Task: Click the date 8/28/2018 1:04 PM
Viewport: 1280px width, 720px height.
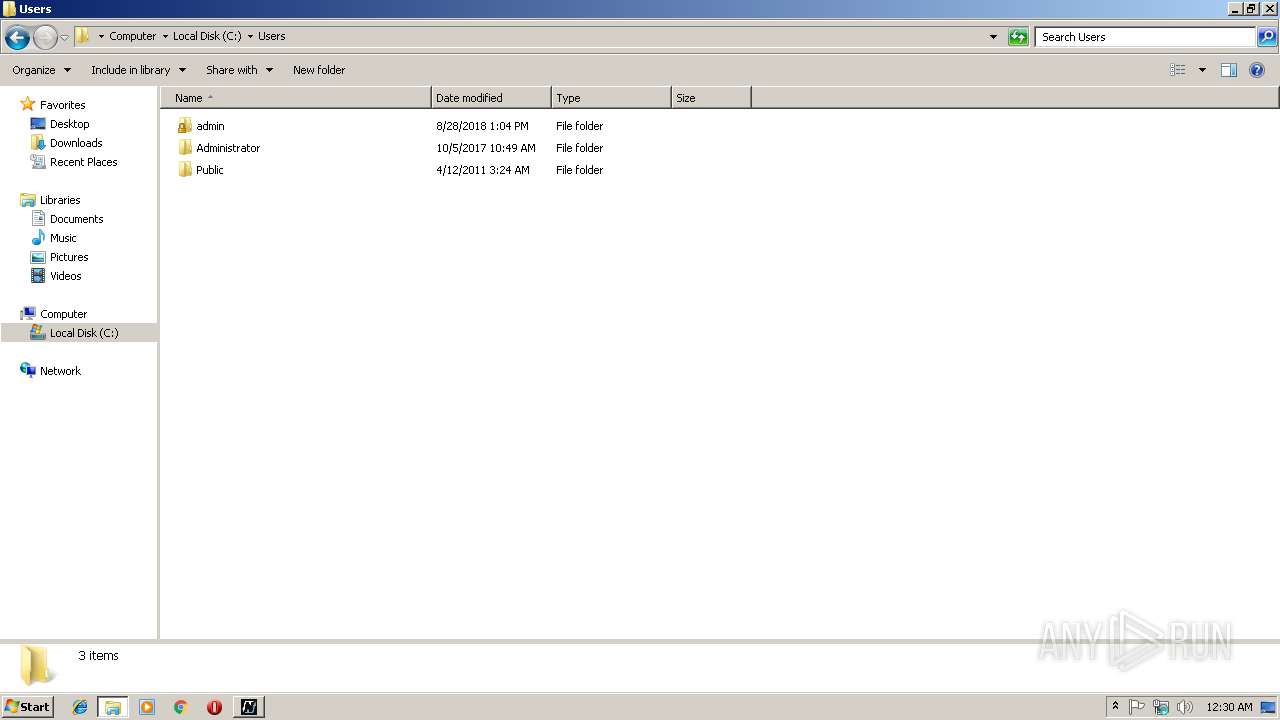Action: coord(482,126)
